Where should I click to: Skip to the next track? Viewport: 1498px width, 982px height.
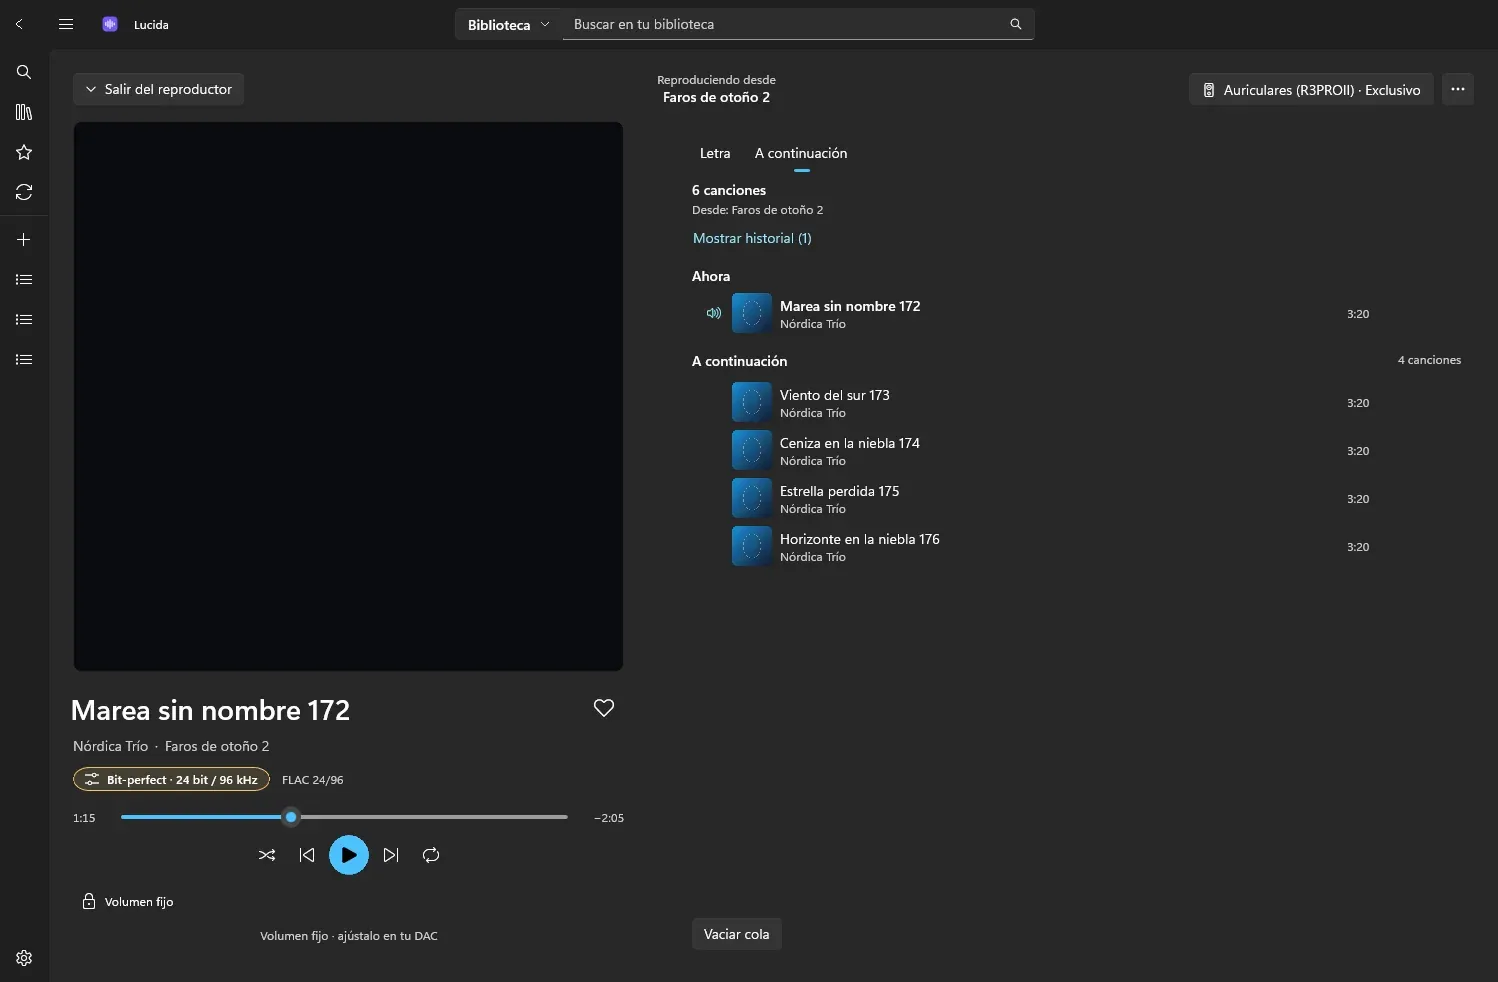pos(391,855)
